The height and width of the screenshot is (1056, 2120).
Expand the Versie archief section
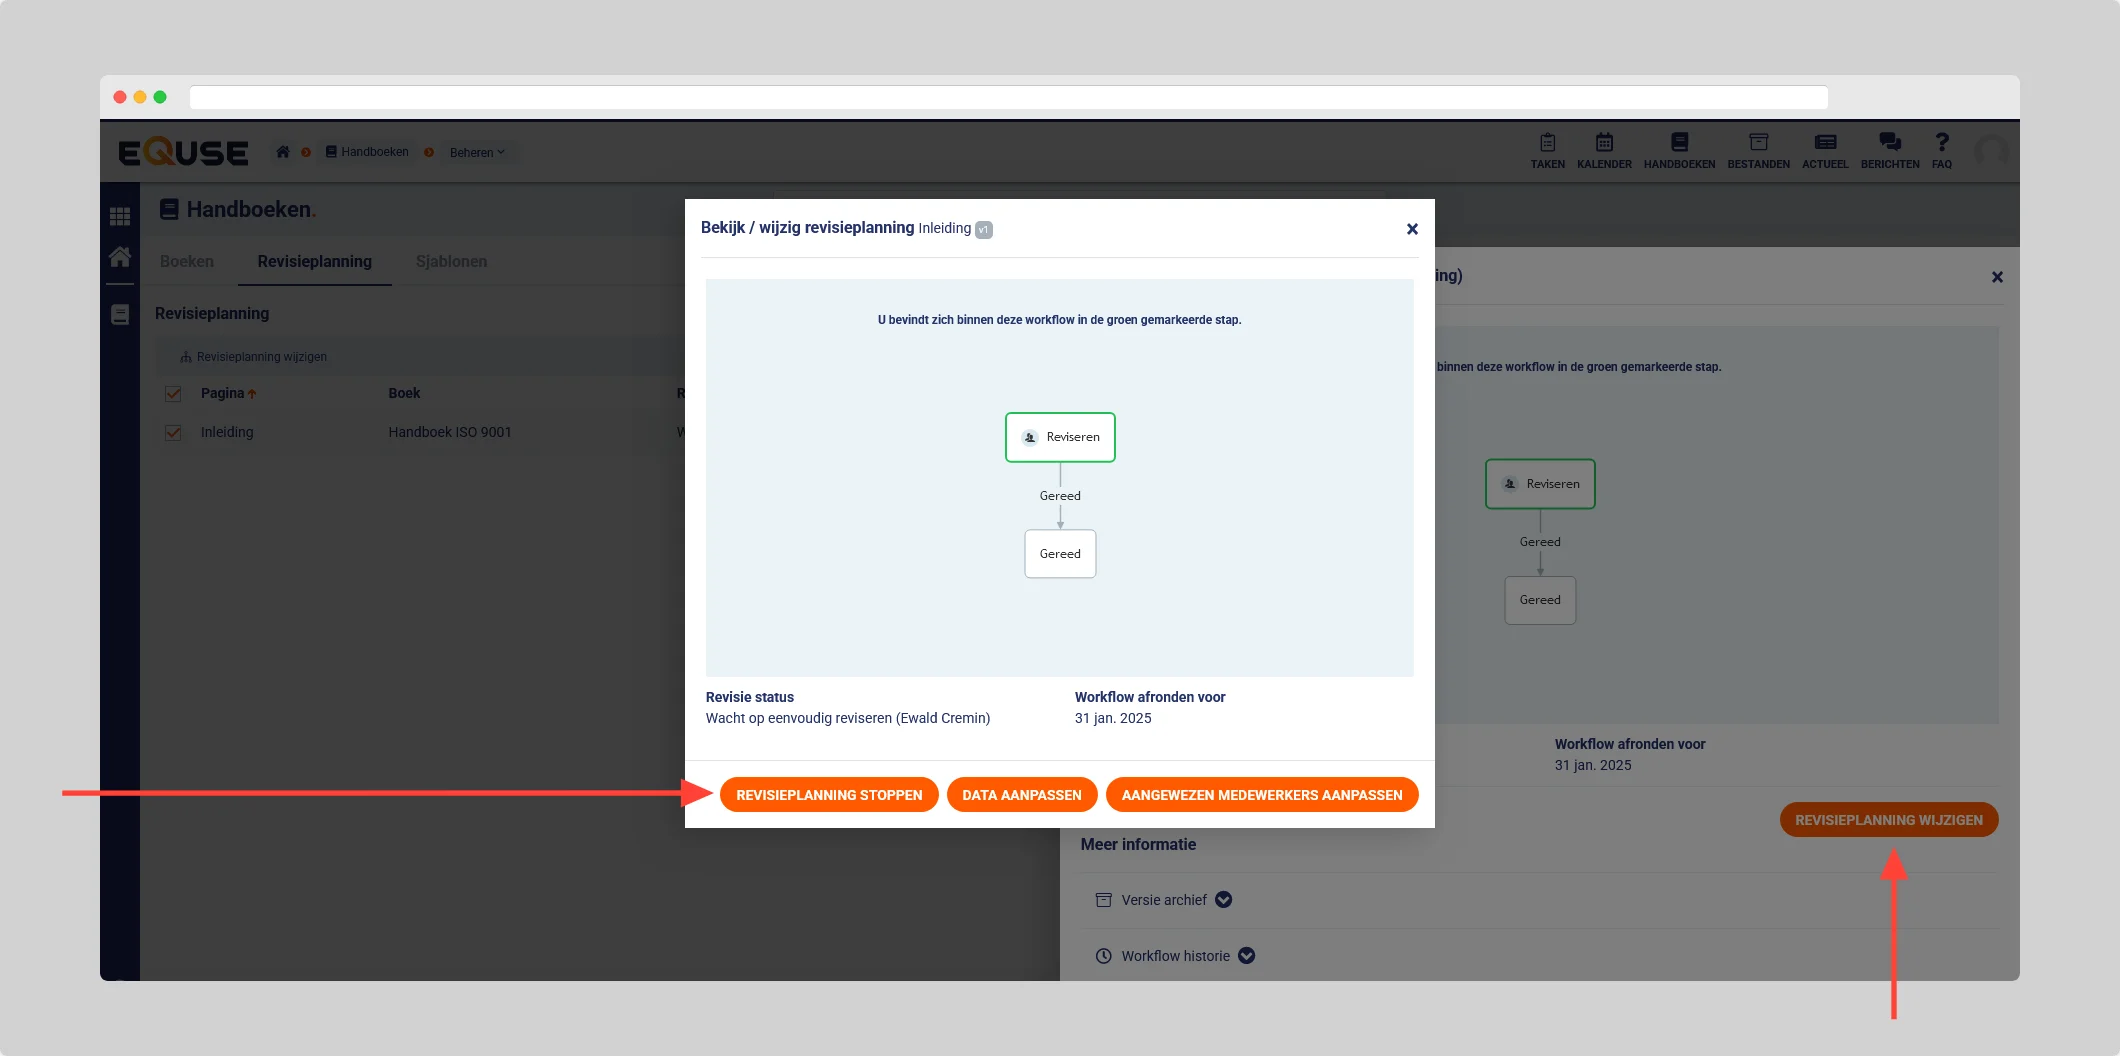[1223, 900]
